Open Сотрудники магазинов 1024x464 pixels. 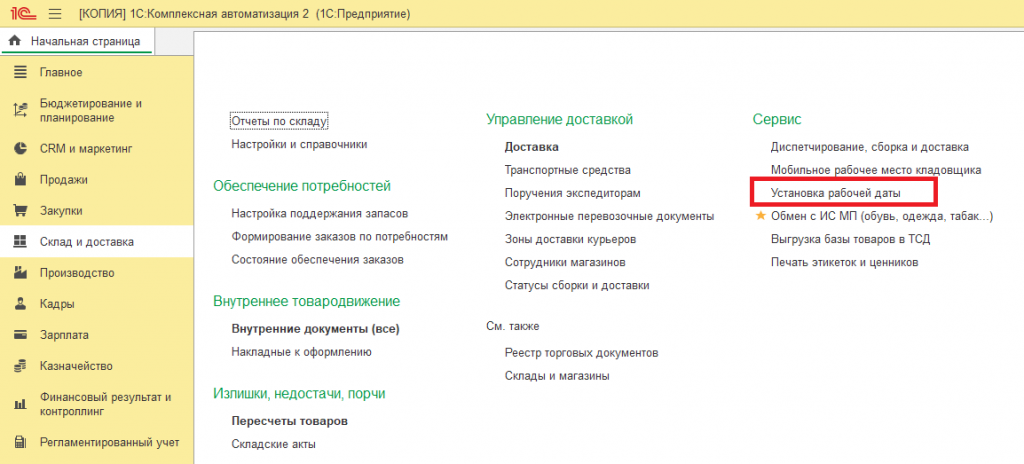566,262
